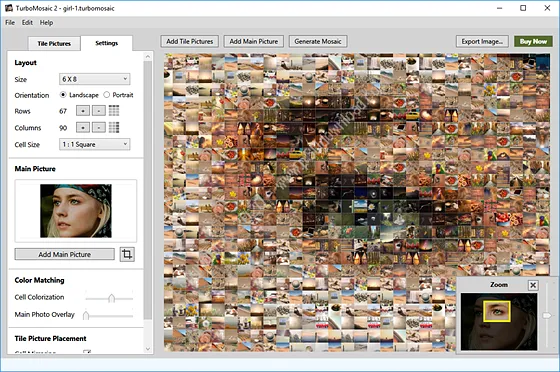Open the Size dropdown showing 6 X 8
Screen dimensions: 560x372
tap(95, 79)
